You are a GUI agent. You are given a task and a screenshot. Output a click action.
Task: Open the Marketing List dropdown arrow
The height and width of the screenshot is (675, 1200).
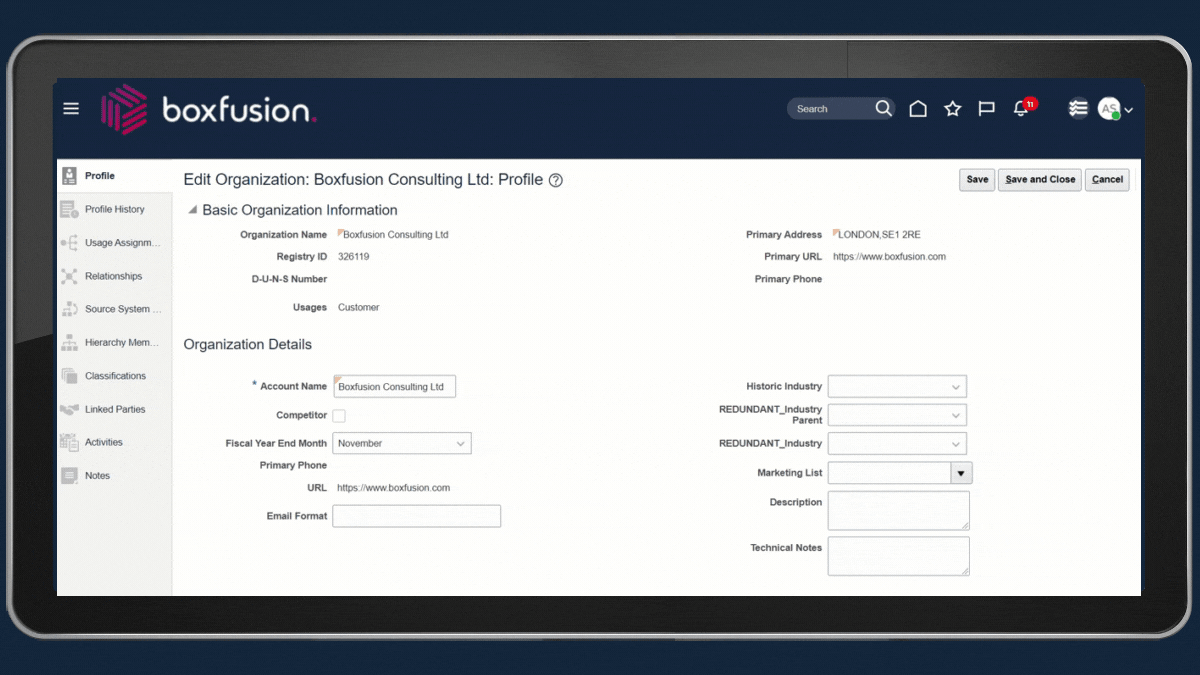pos(961,473)
